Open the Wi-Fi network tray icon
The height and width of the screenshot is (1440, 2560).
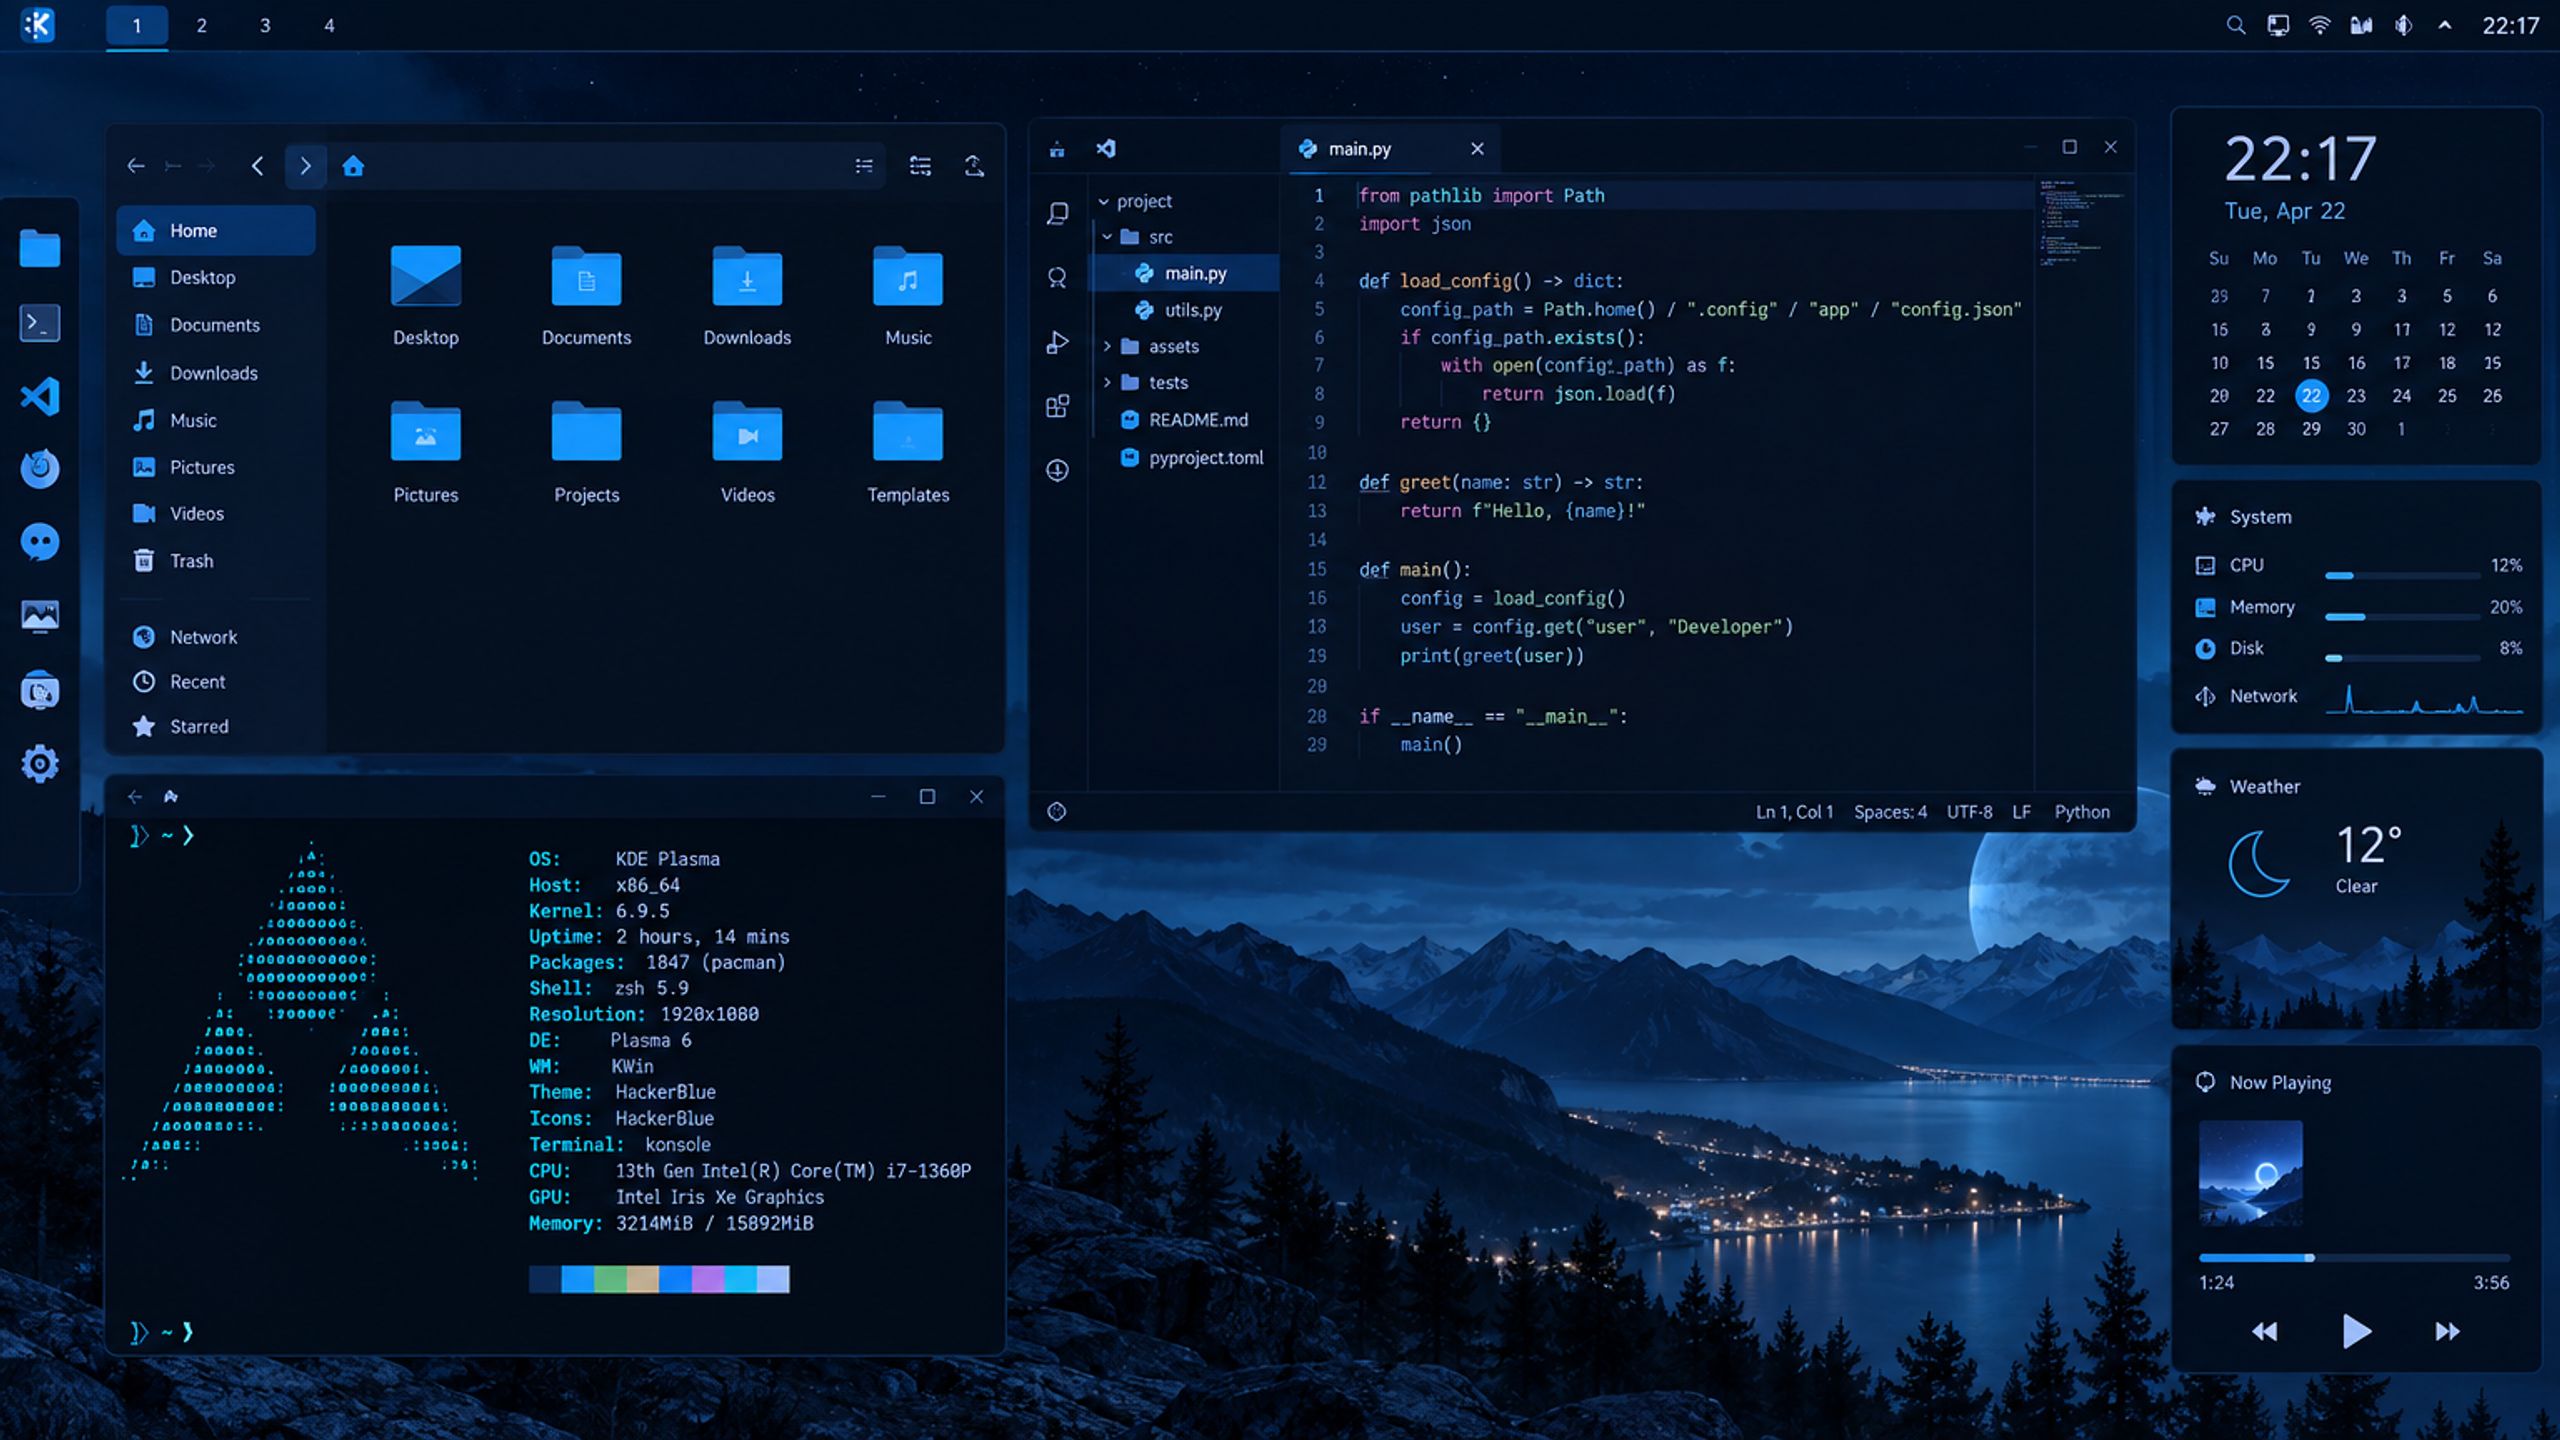point(2319,26)
